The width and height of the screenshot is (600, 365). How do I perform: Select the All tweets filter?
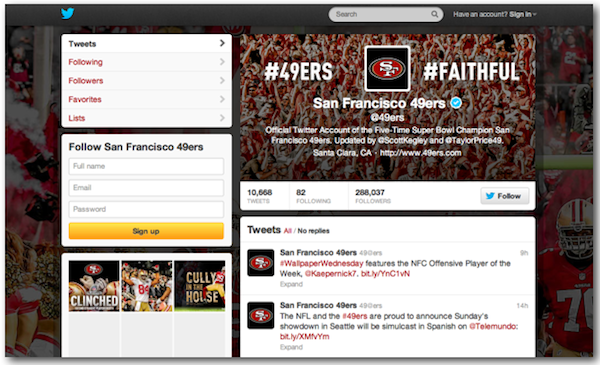(288, 231)
